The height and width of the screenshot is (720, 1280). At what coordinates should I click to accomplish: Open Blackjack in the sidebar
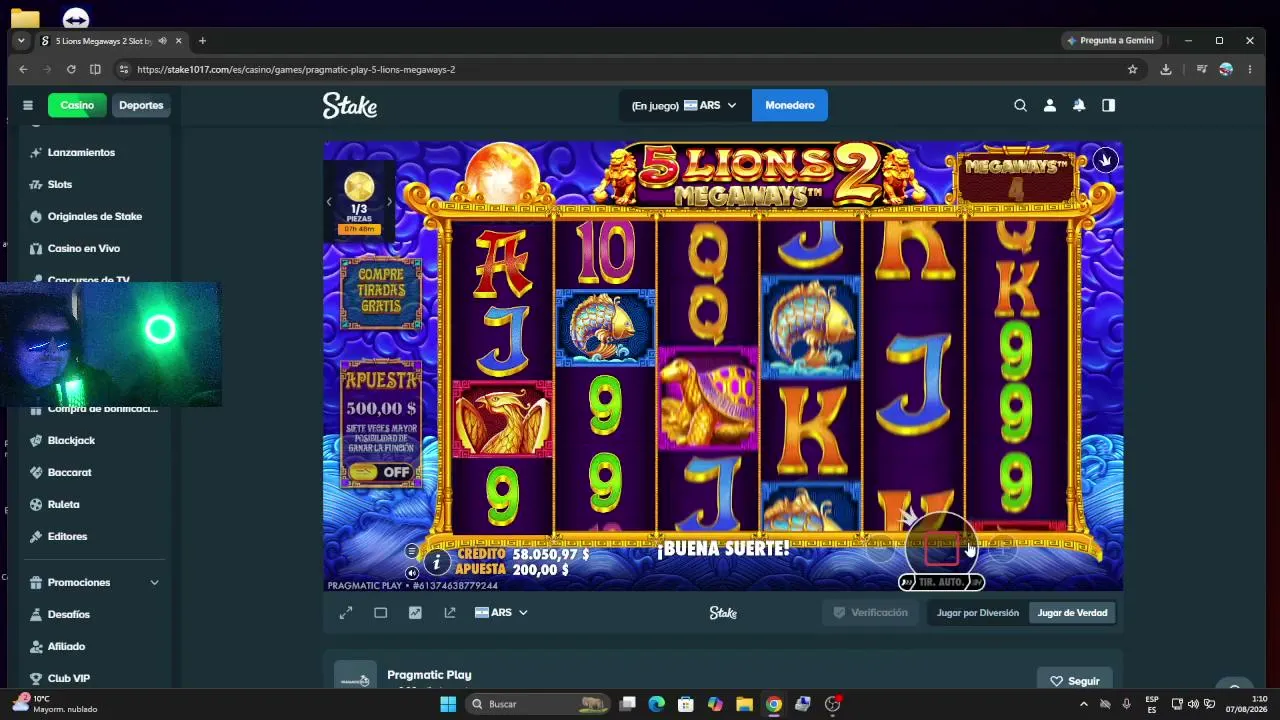[71, 440]
